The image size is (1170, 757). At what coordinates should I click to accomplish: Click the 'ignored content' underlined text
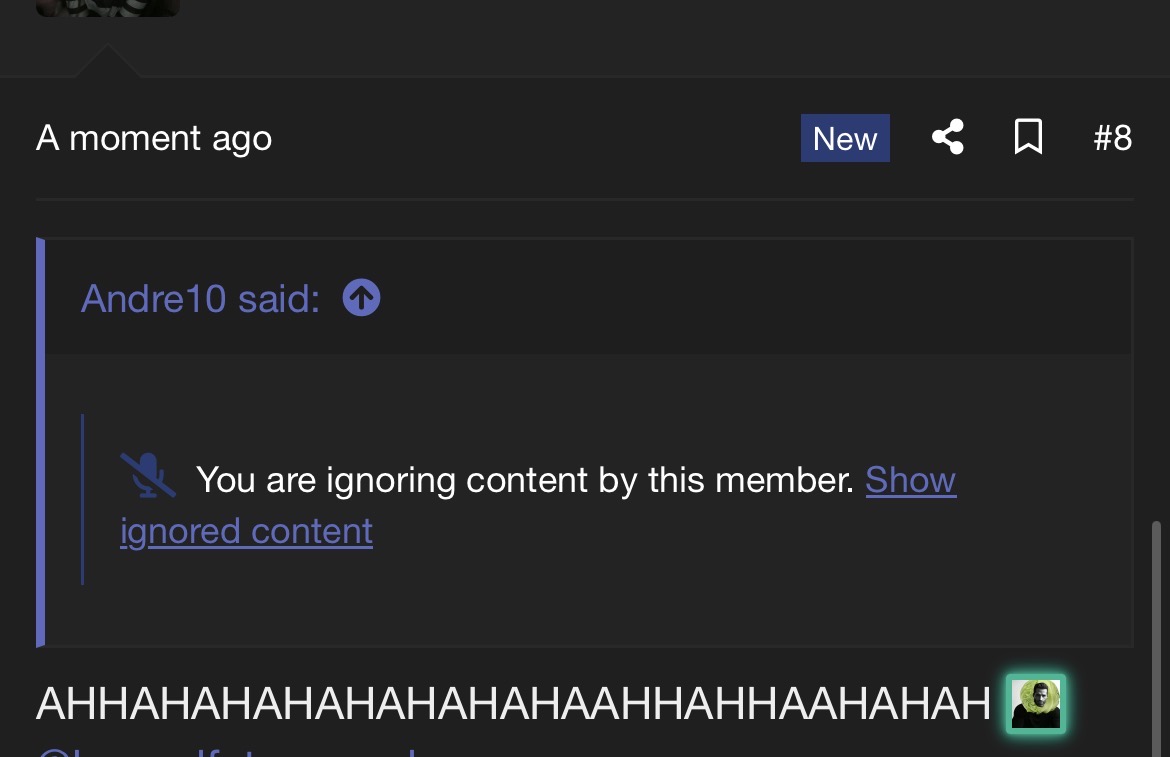click(246, 532)
